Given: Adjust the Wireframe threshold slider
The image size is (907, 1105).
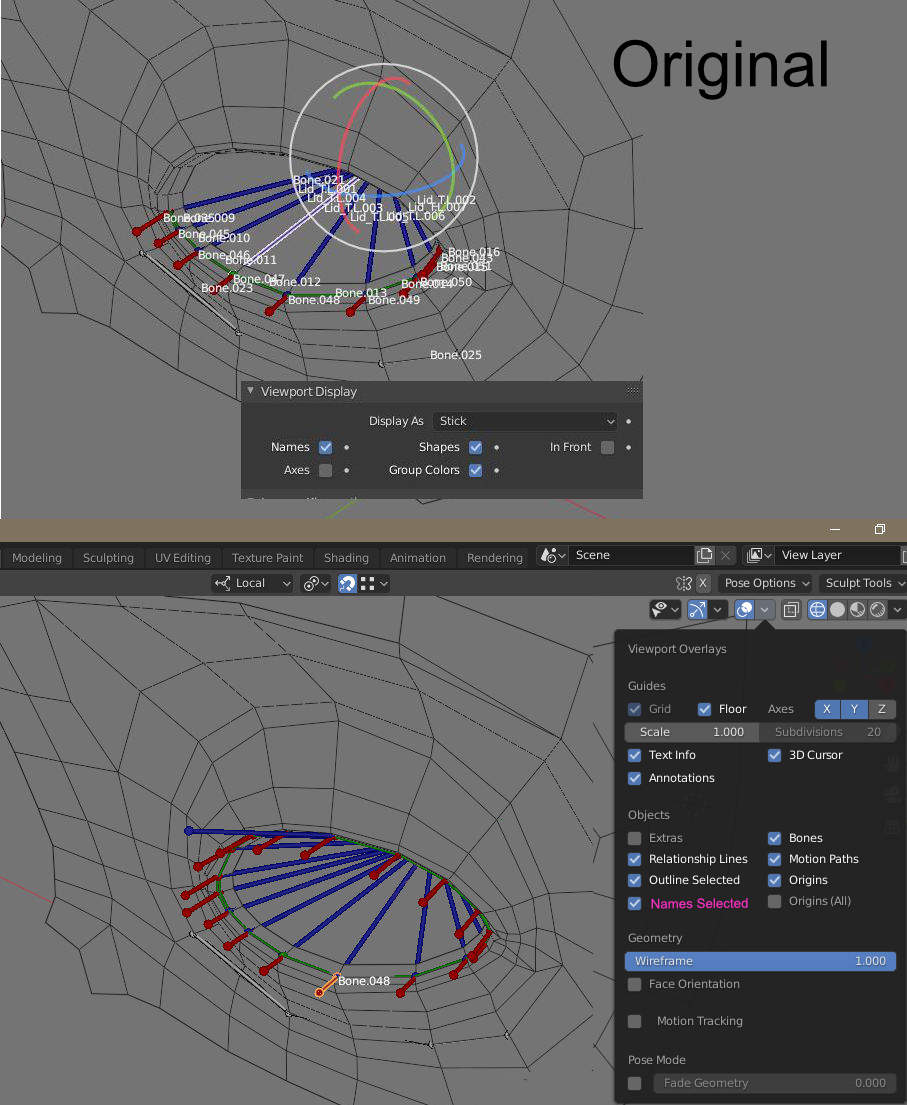Looking at the screenshot, I should pos(760,961).
